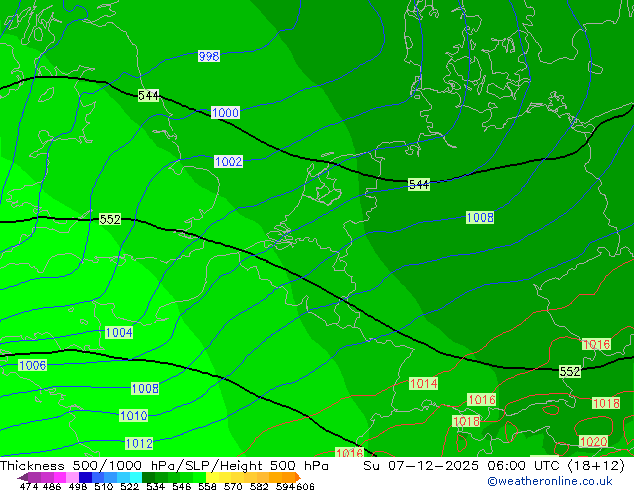Click the yellow legend swatch beside 558
Screen dimensions: 634x490
coord(212,477)
